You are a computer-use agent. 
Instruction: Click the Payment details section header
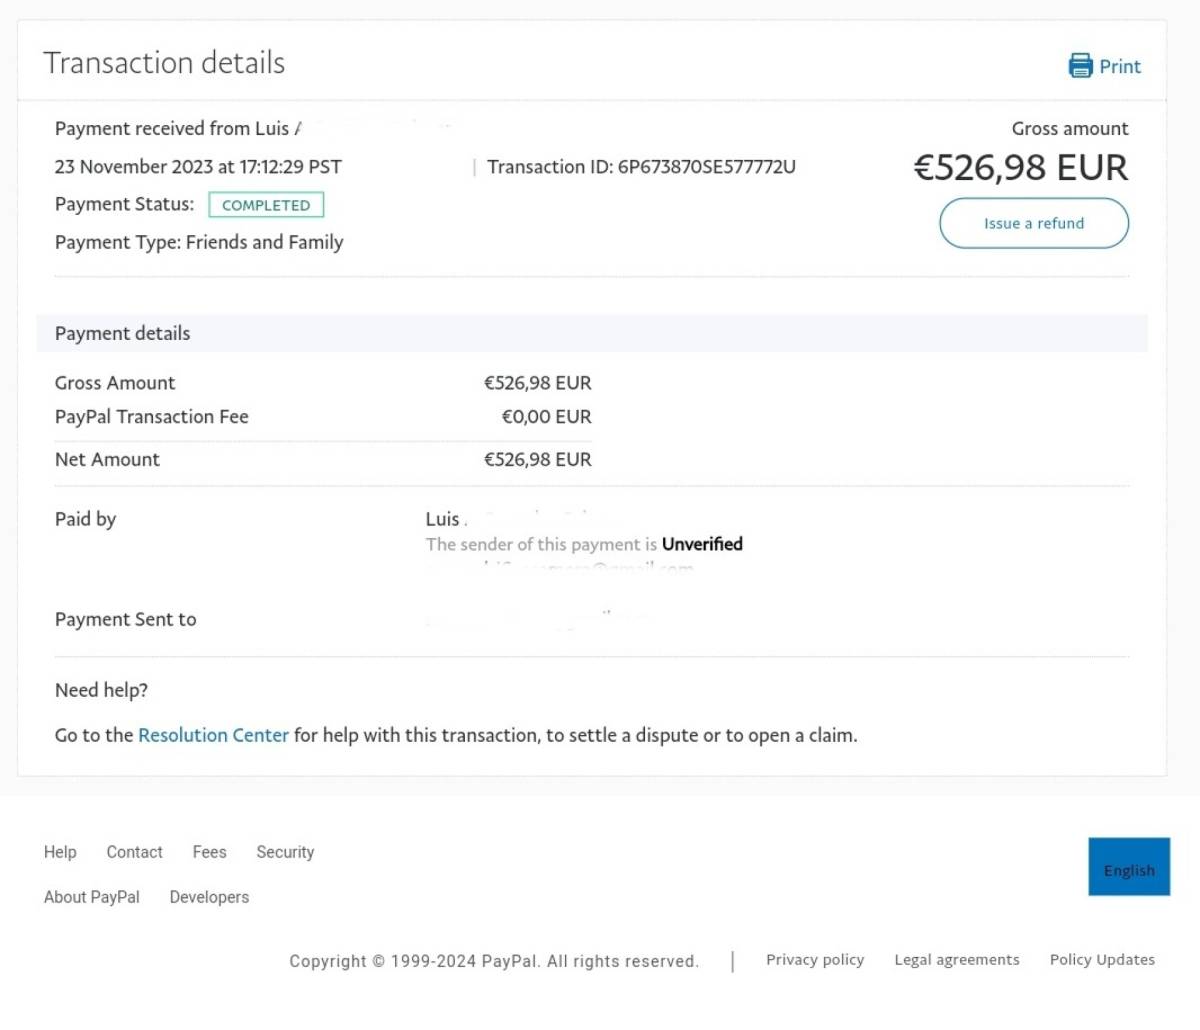coord(592,333)
